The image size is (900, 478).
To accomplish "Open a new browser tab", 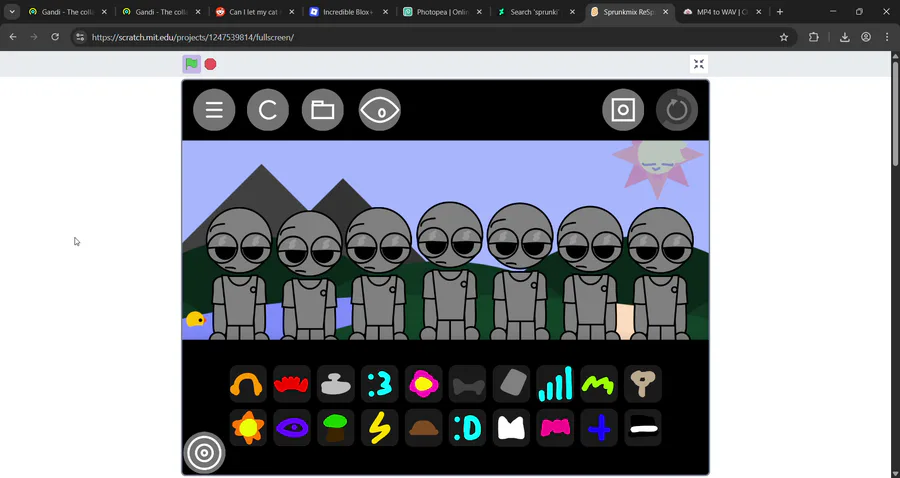I will 779,11.
